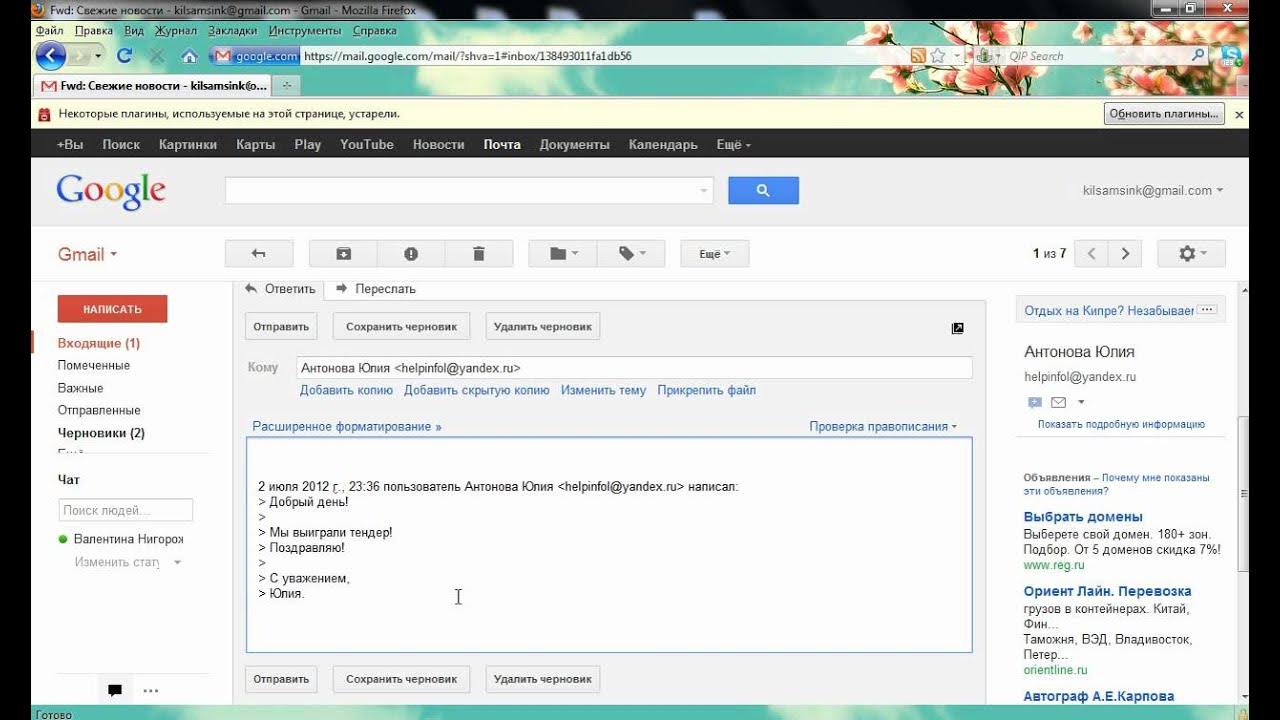This screenshot has width=1280, height=720.
Task: Click the QIP Search magnifier icon
Action: click(x=1198, y=56)
